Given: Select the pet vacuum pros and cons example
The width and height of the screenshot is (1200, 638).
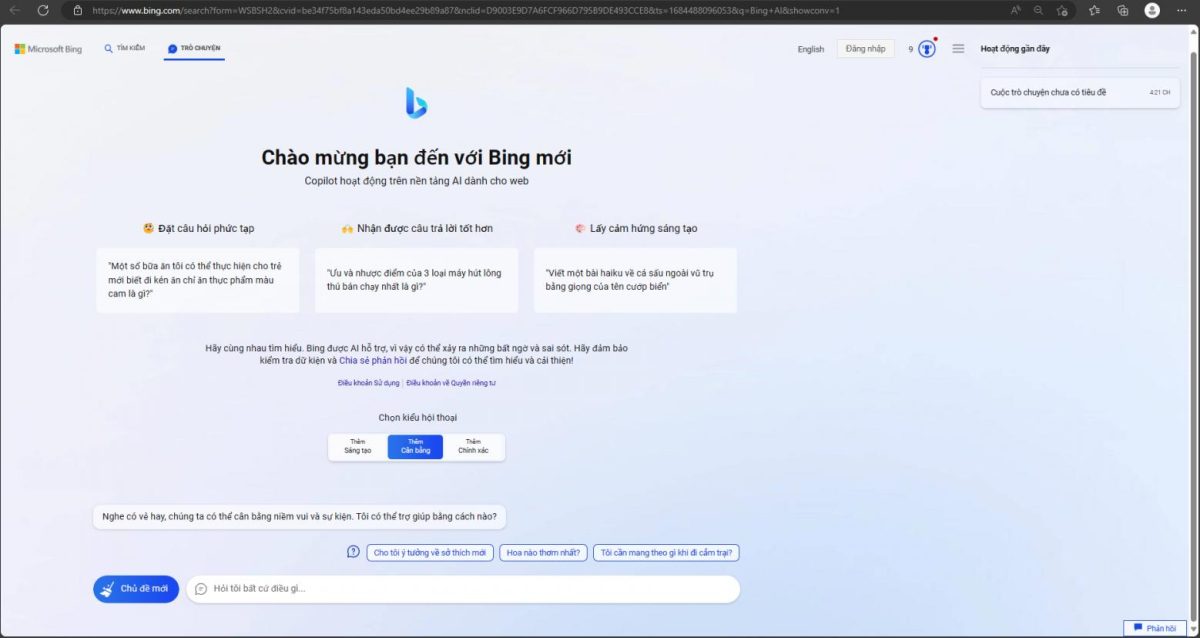Looking at the screenshot, I should click(x=416, y=281).
